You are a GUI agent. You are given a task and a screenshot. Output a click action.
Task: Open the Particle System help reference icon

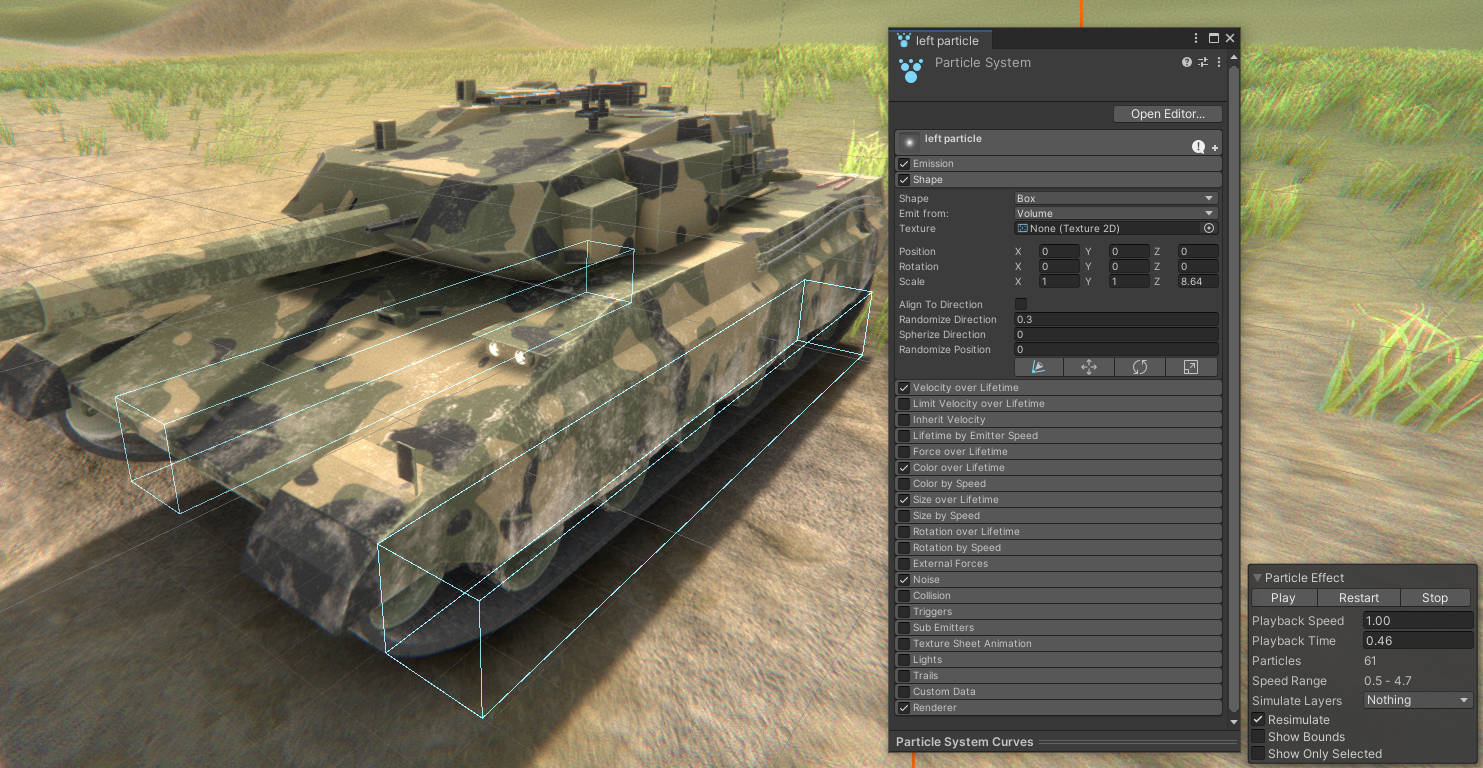(x=1187, y=62)
